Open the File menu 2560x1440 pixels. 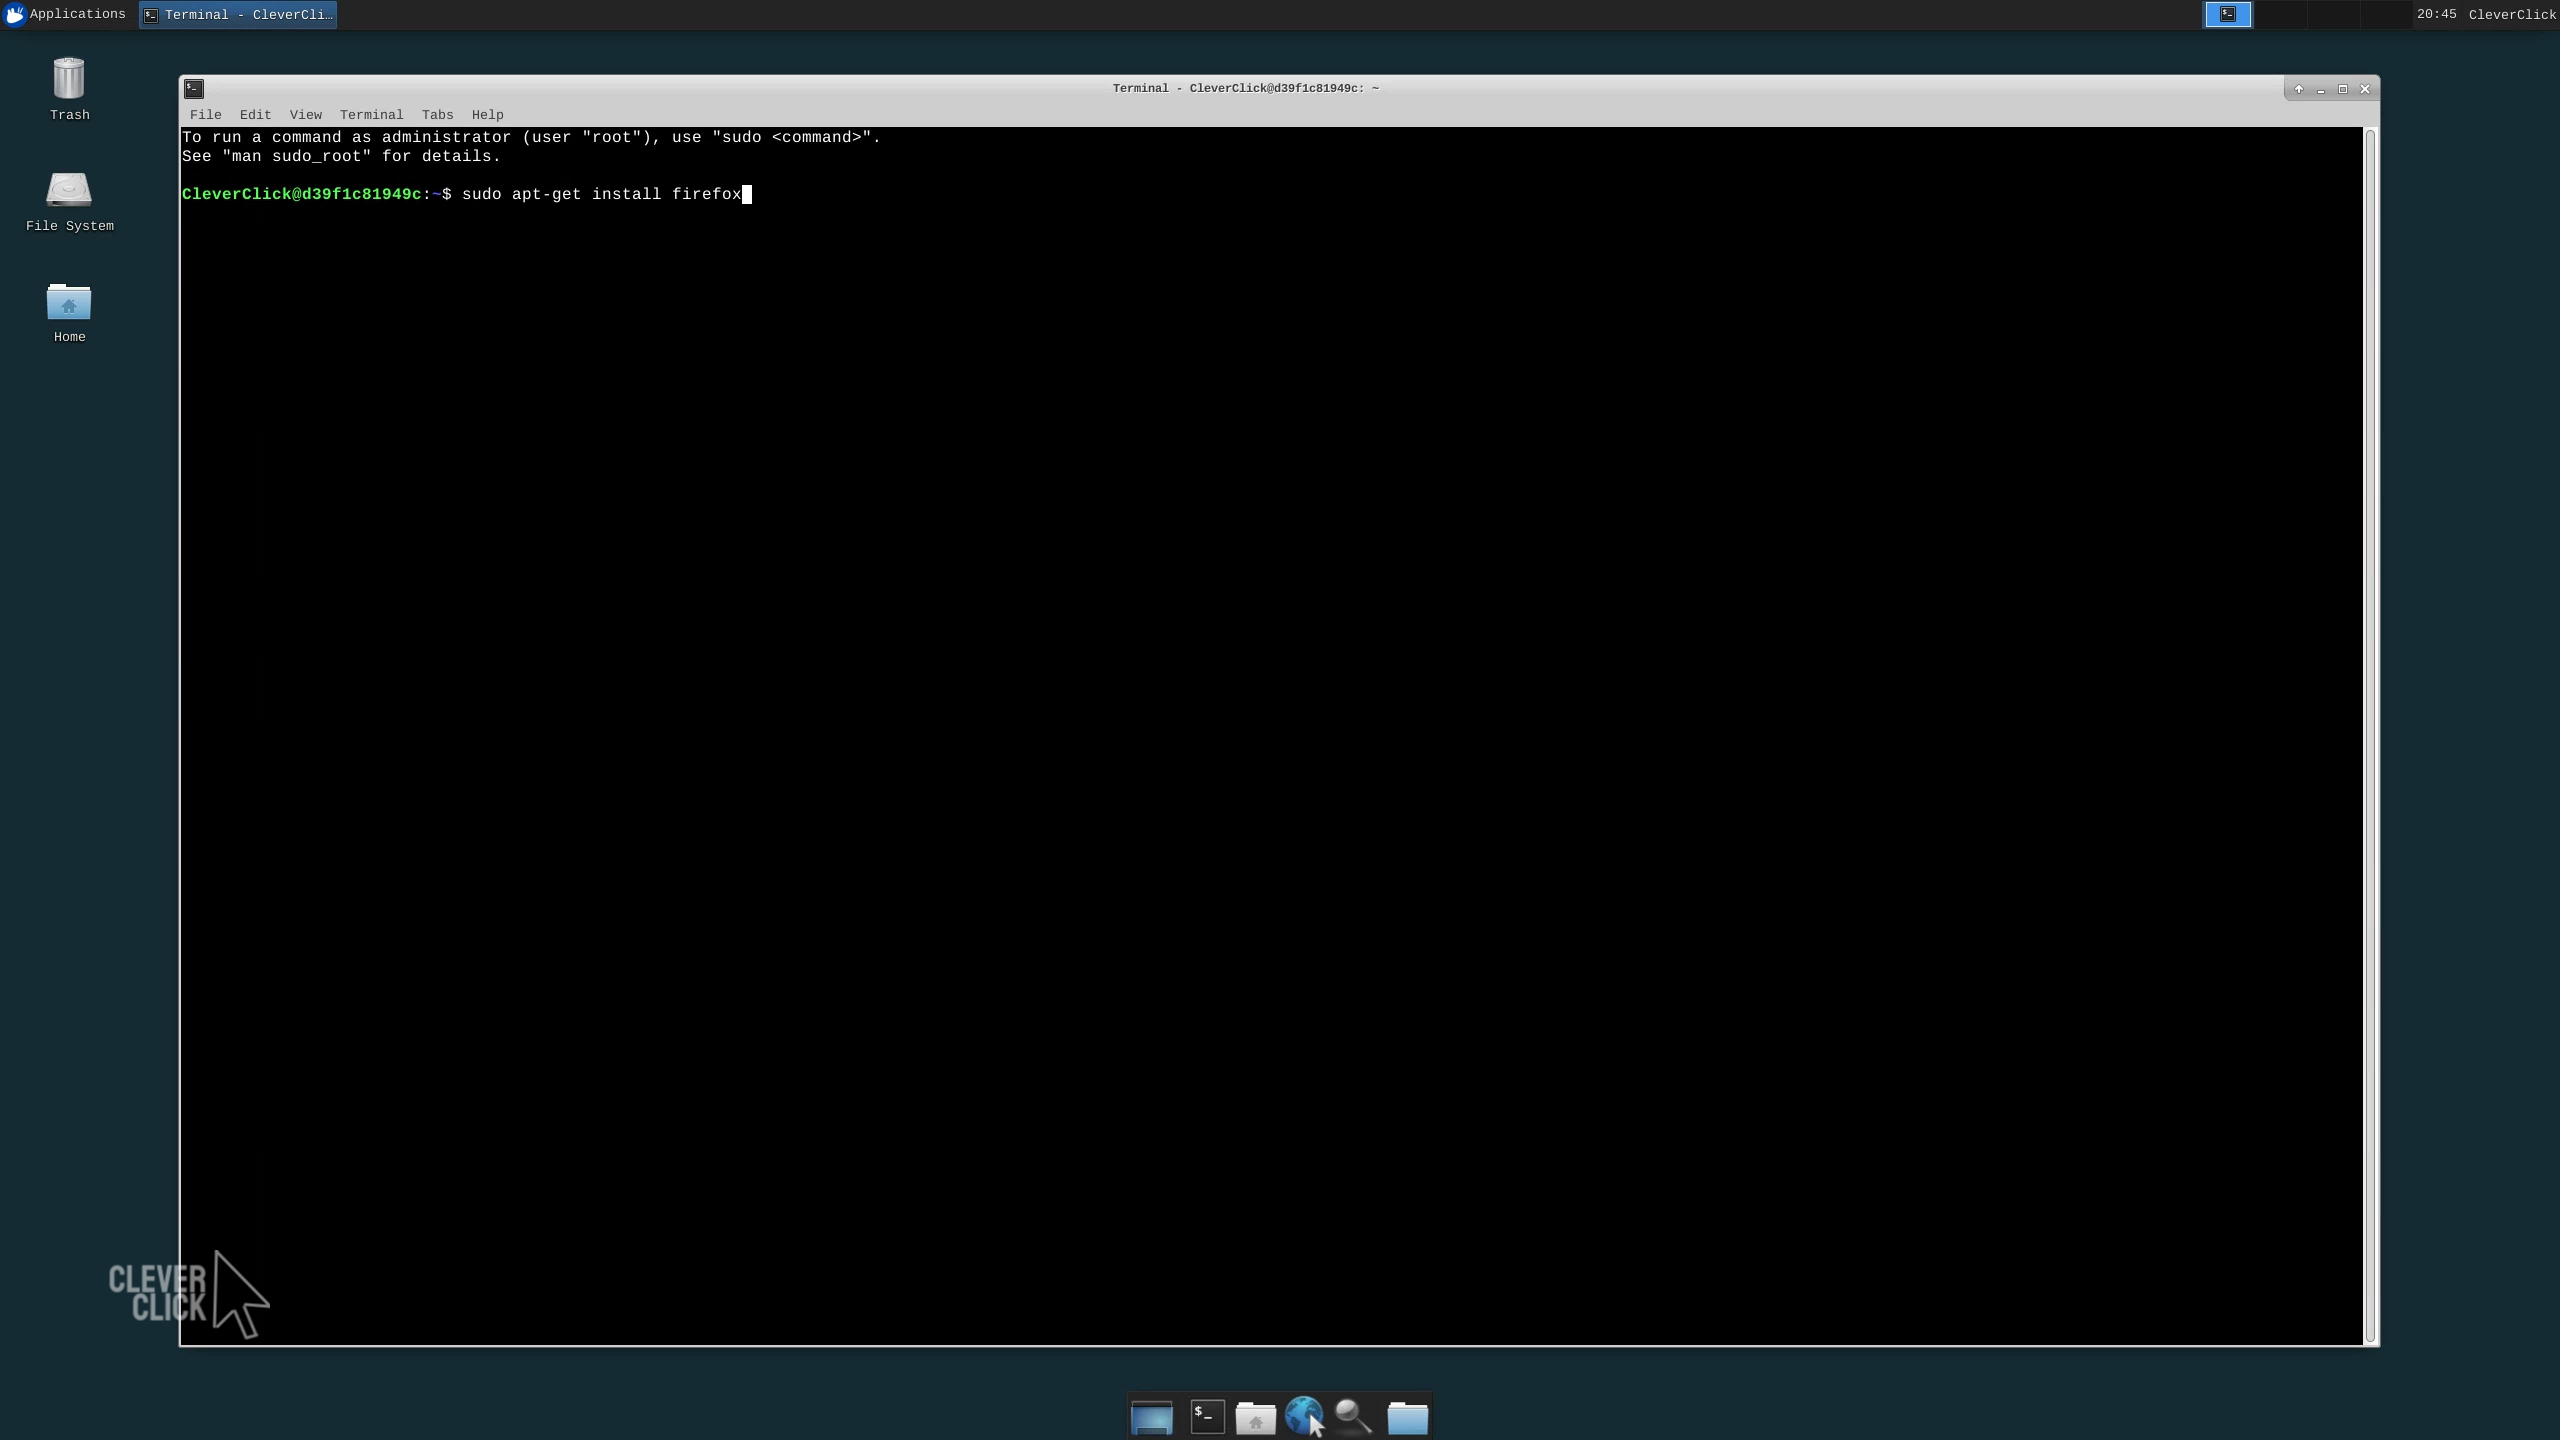[x=205, y=115]
